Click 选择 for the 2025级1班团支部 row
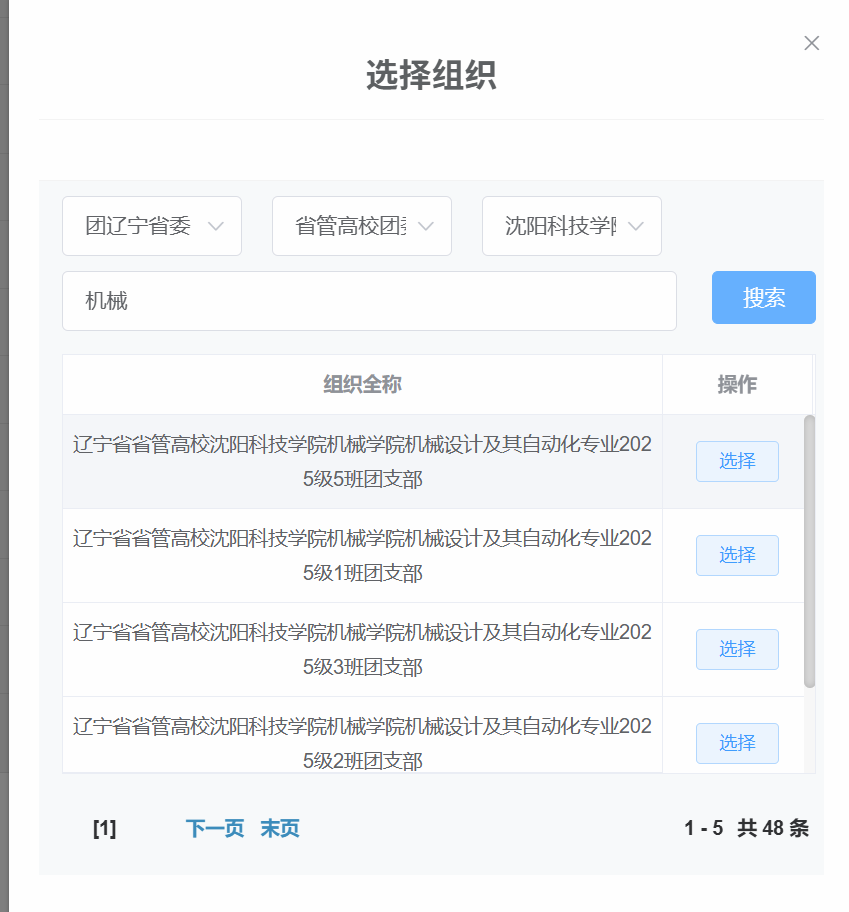This screenshot has width=849, height=912. tap(737, 555)
